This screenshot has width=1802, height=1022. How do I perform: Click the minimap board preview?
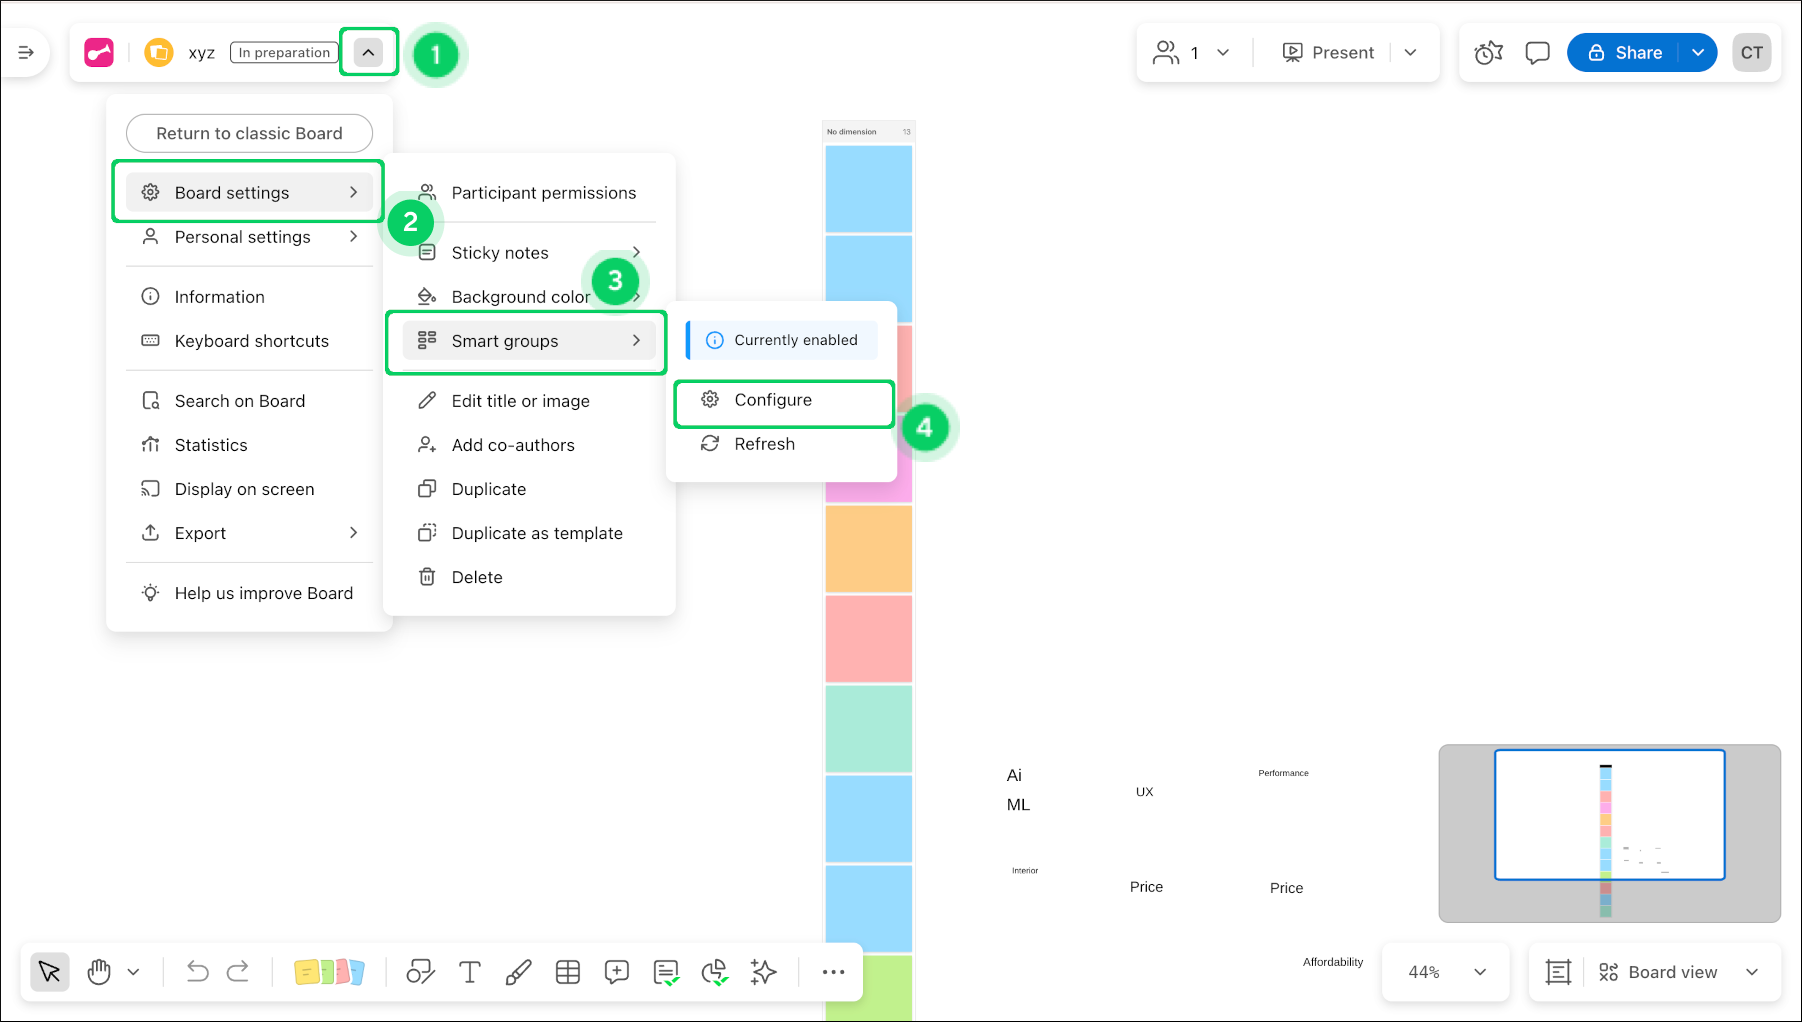(x=1609, y=832)
